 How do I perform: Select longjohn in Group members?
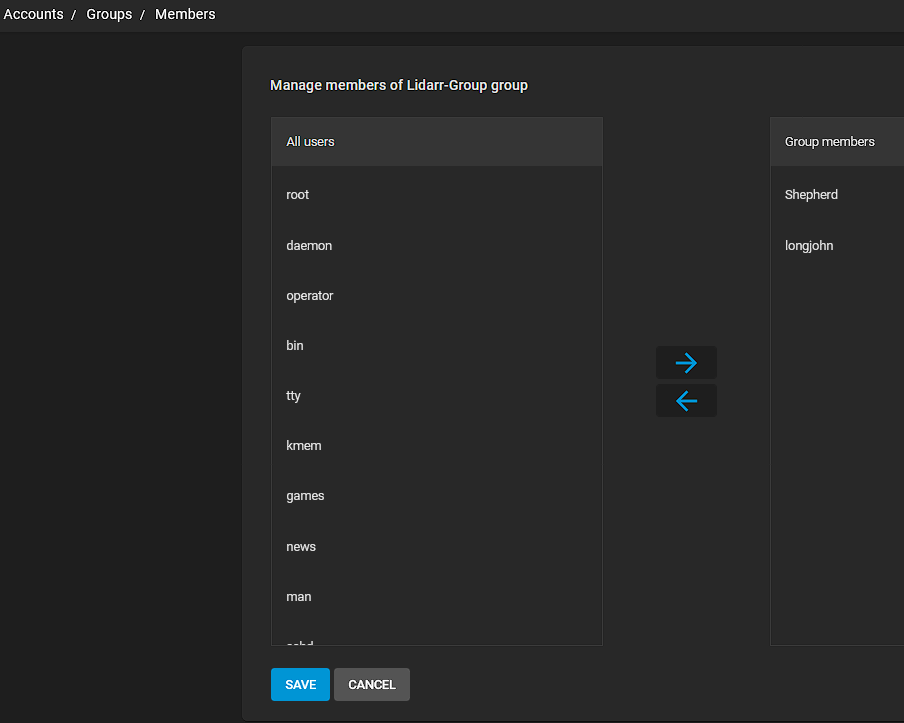pyautogui.click(x=837, y=246)
